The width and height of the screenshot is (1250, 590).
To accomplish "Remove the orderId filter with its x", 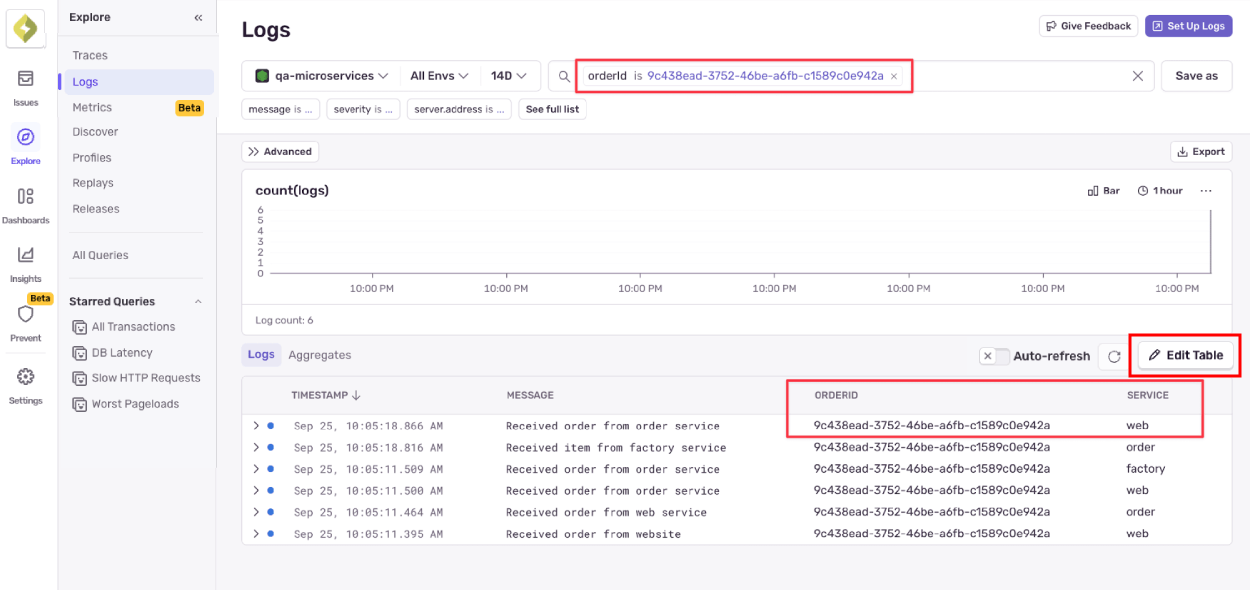I will coord(893,75).
